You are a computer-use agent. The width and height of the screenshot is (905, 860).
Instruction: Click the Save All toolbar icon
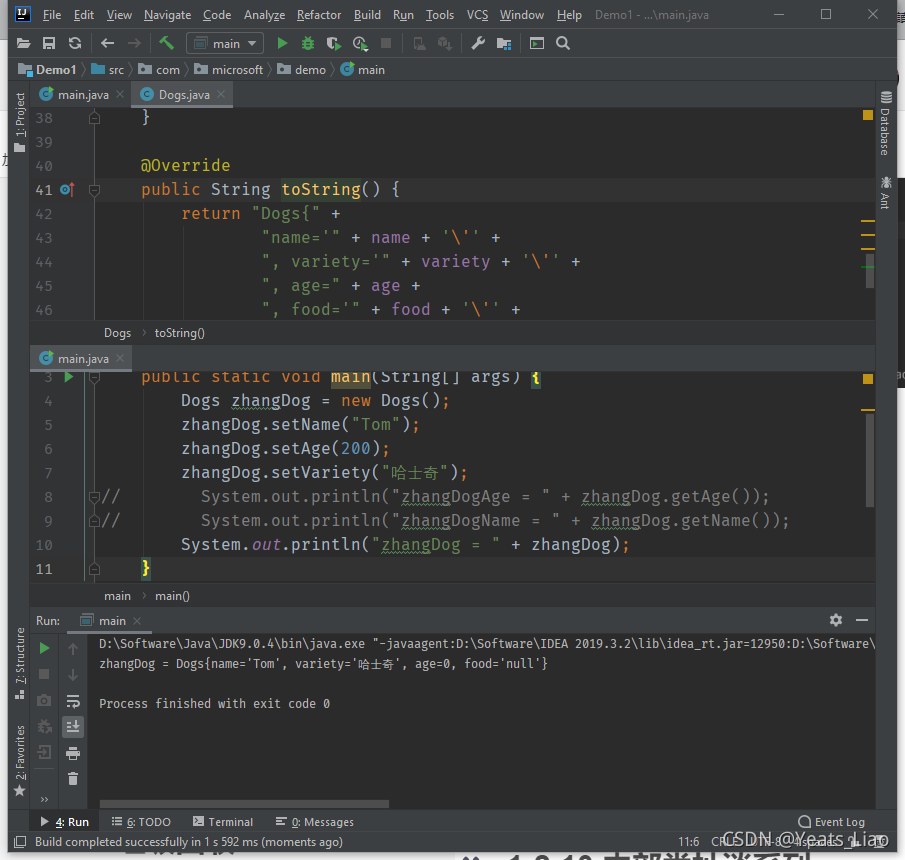(48, 43)
